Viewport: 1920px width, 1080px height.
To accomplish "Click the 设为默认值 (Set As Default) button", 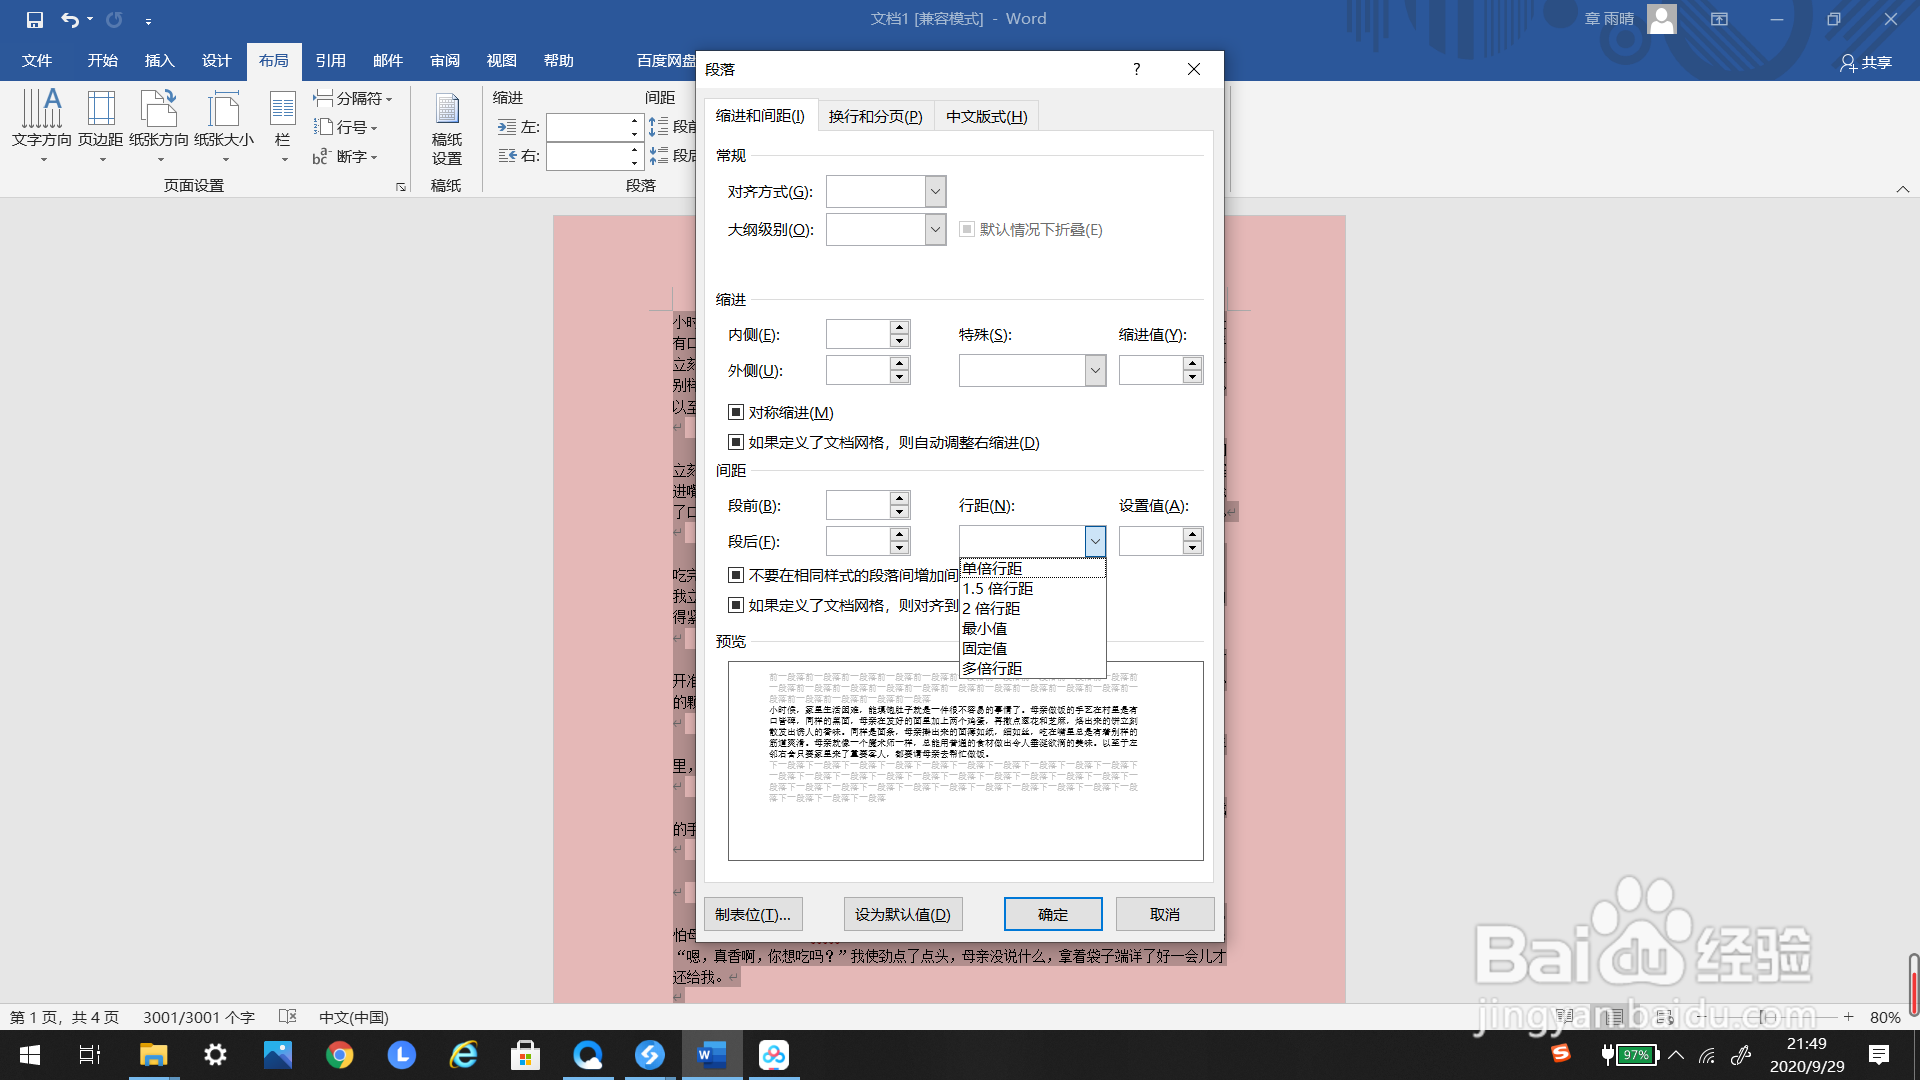I will (902, 914).
